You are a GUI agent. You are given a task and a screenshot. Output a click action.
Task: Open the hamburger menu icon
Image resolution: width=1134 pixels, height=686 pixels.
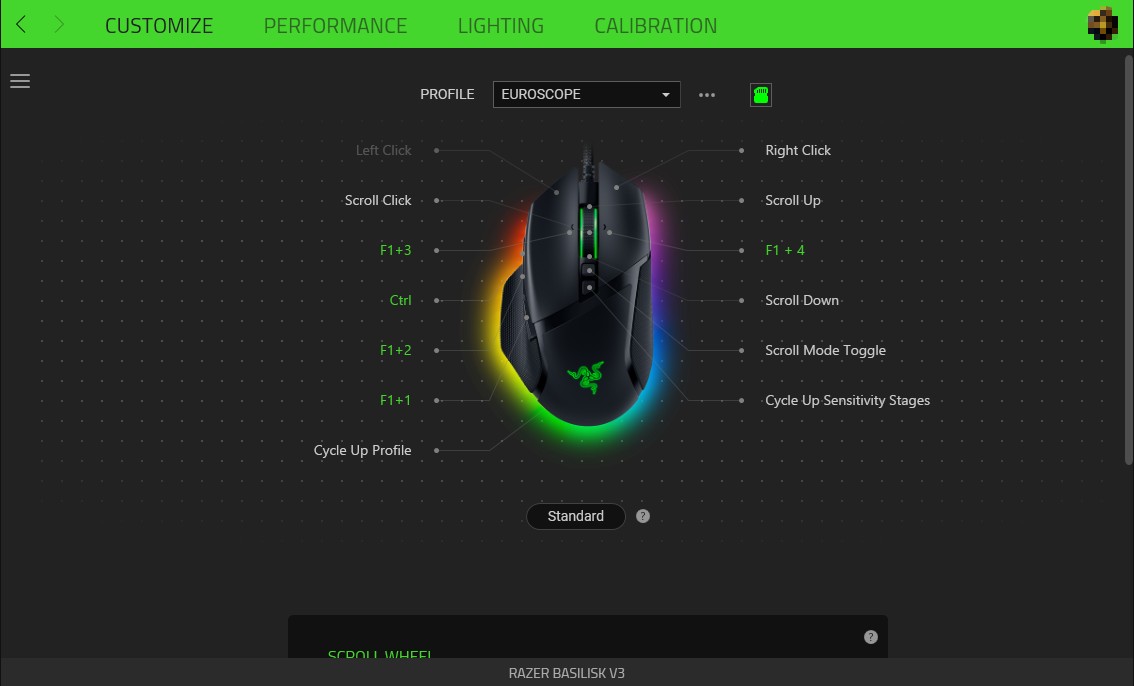(x=20, y=81)
